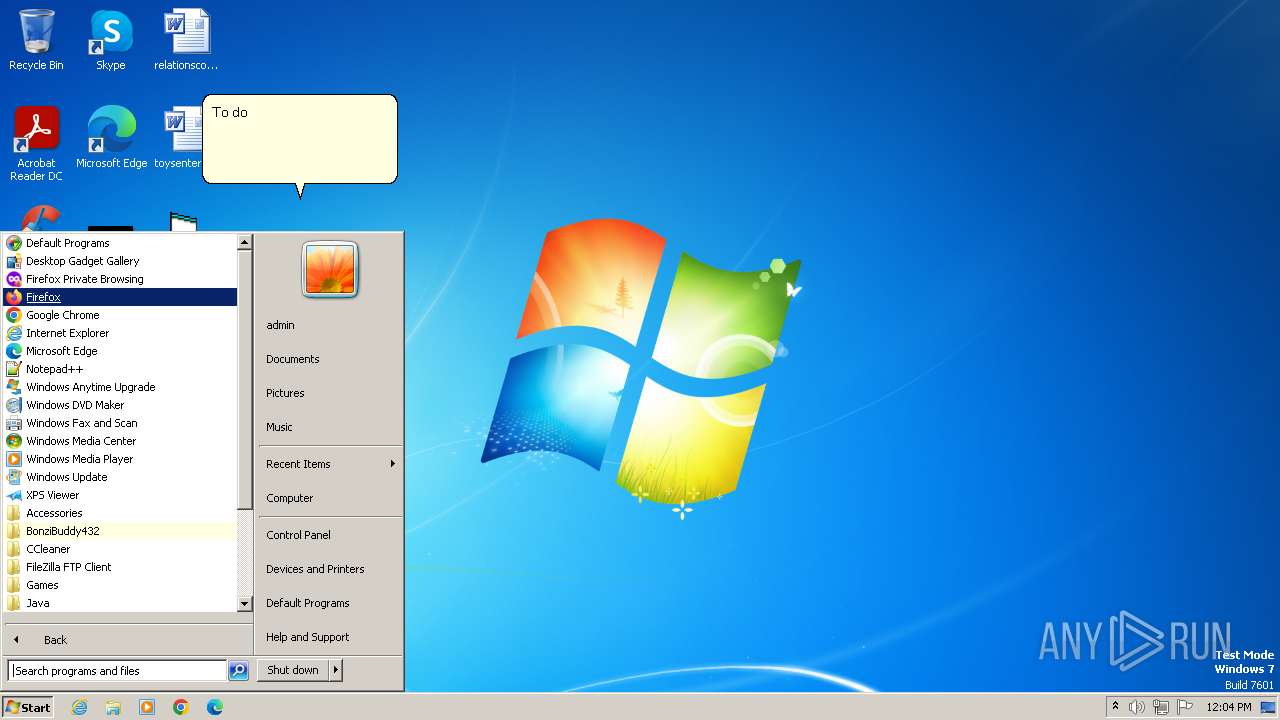Open shut down options arrow
This screenshot has height=720, width=1280.
(336, 670)
